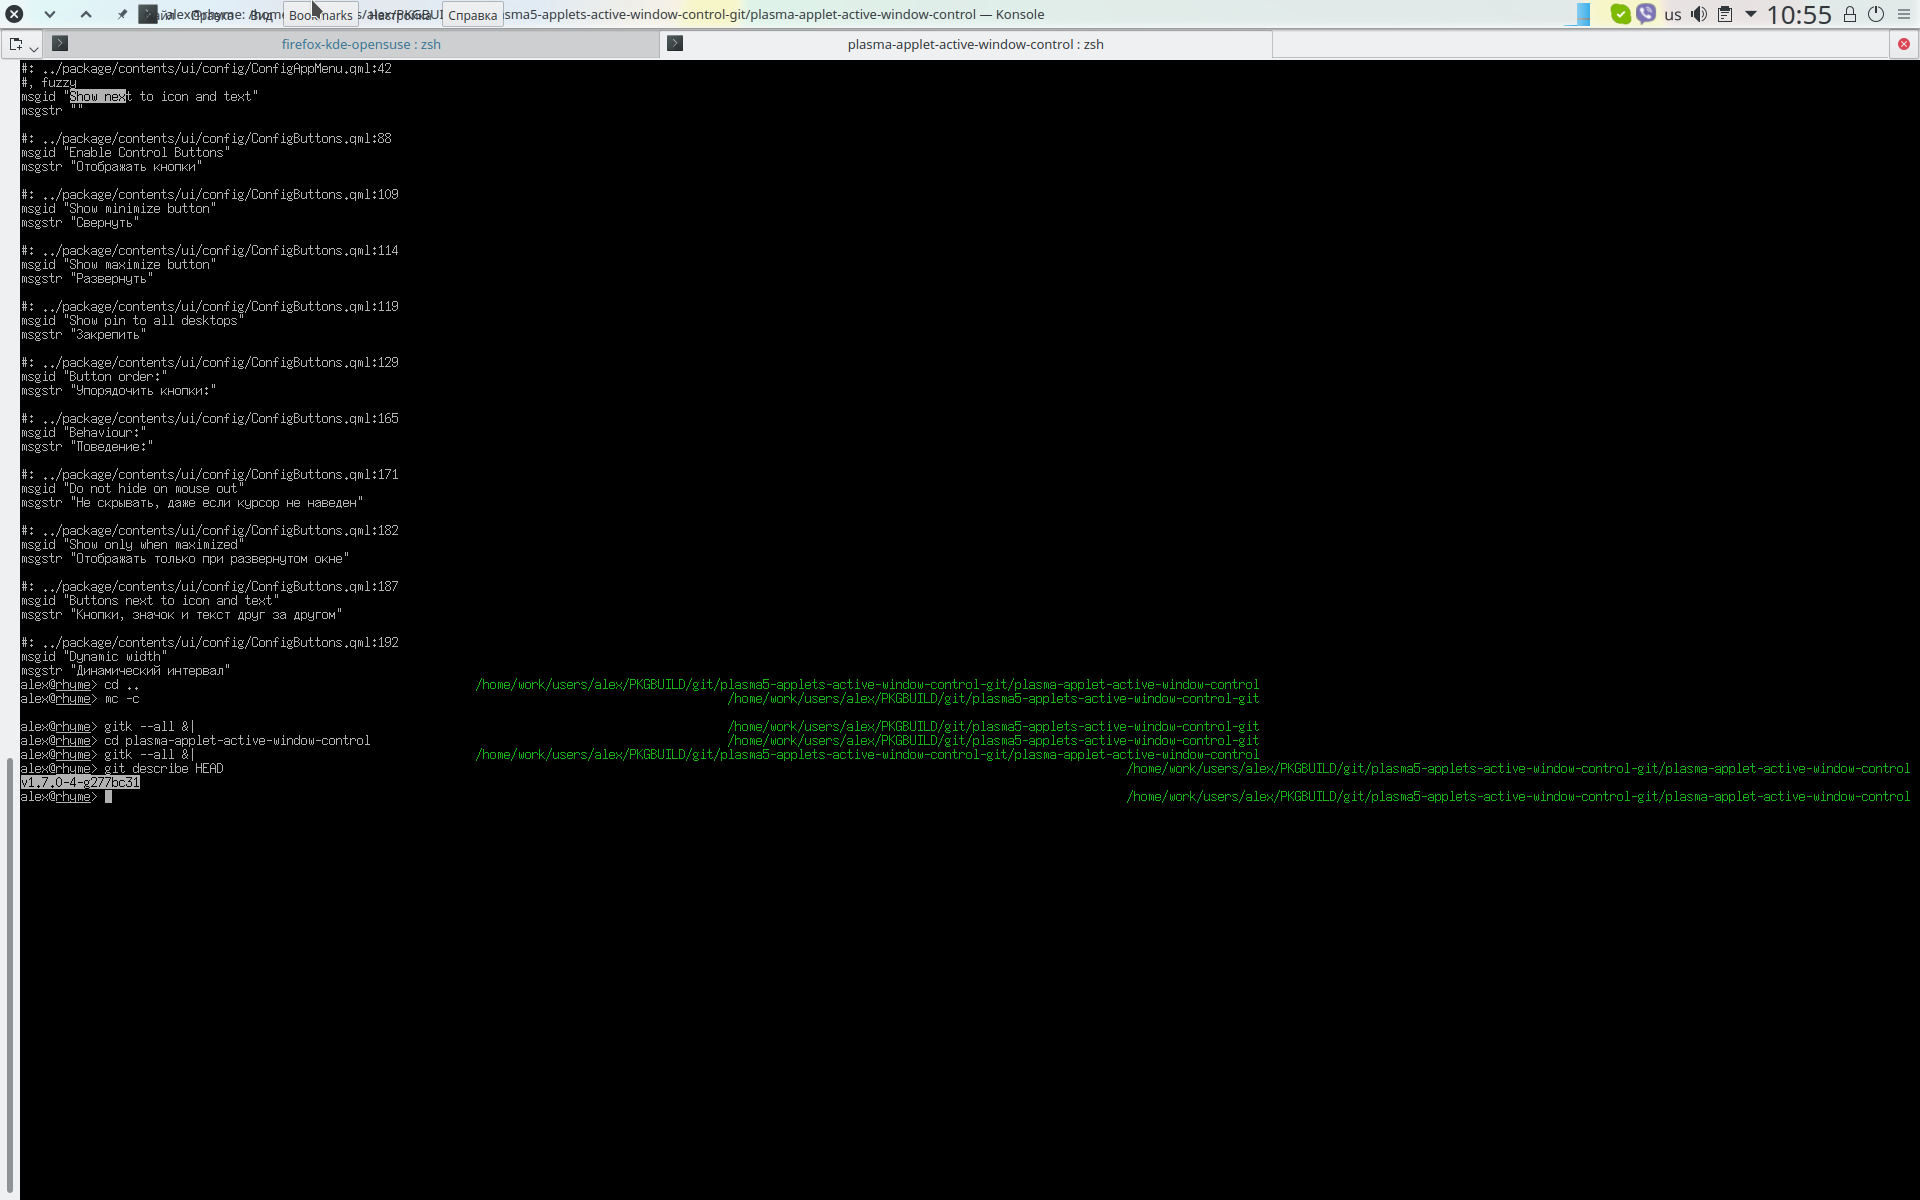Open a new terminal tab
The image size is (1920, 1200).
pos(16,44)
